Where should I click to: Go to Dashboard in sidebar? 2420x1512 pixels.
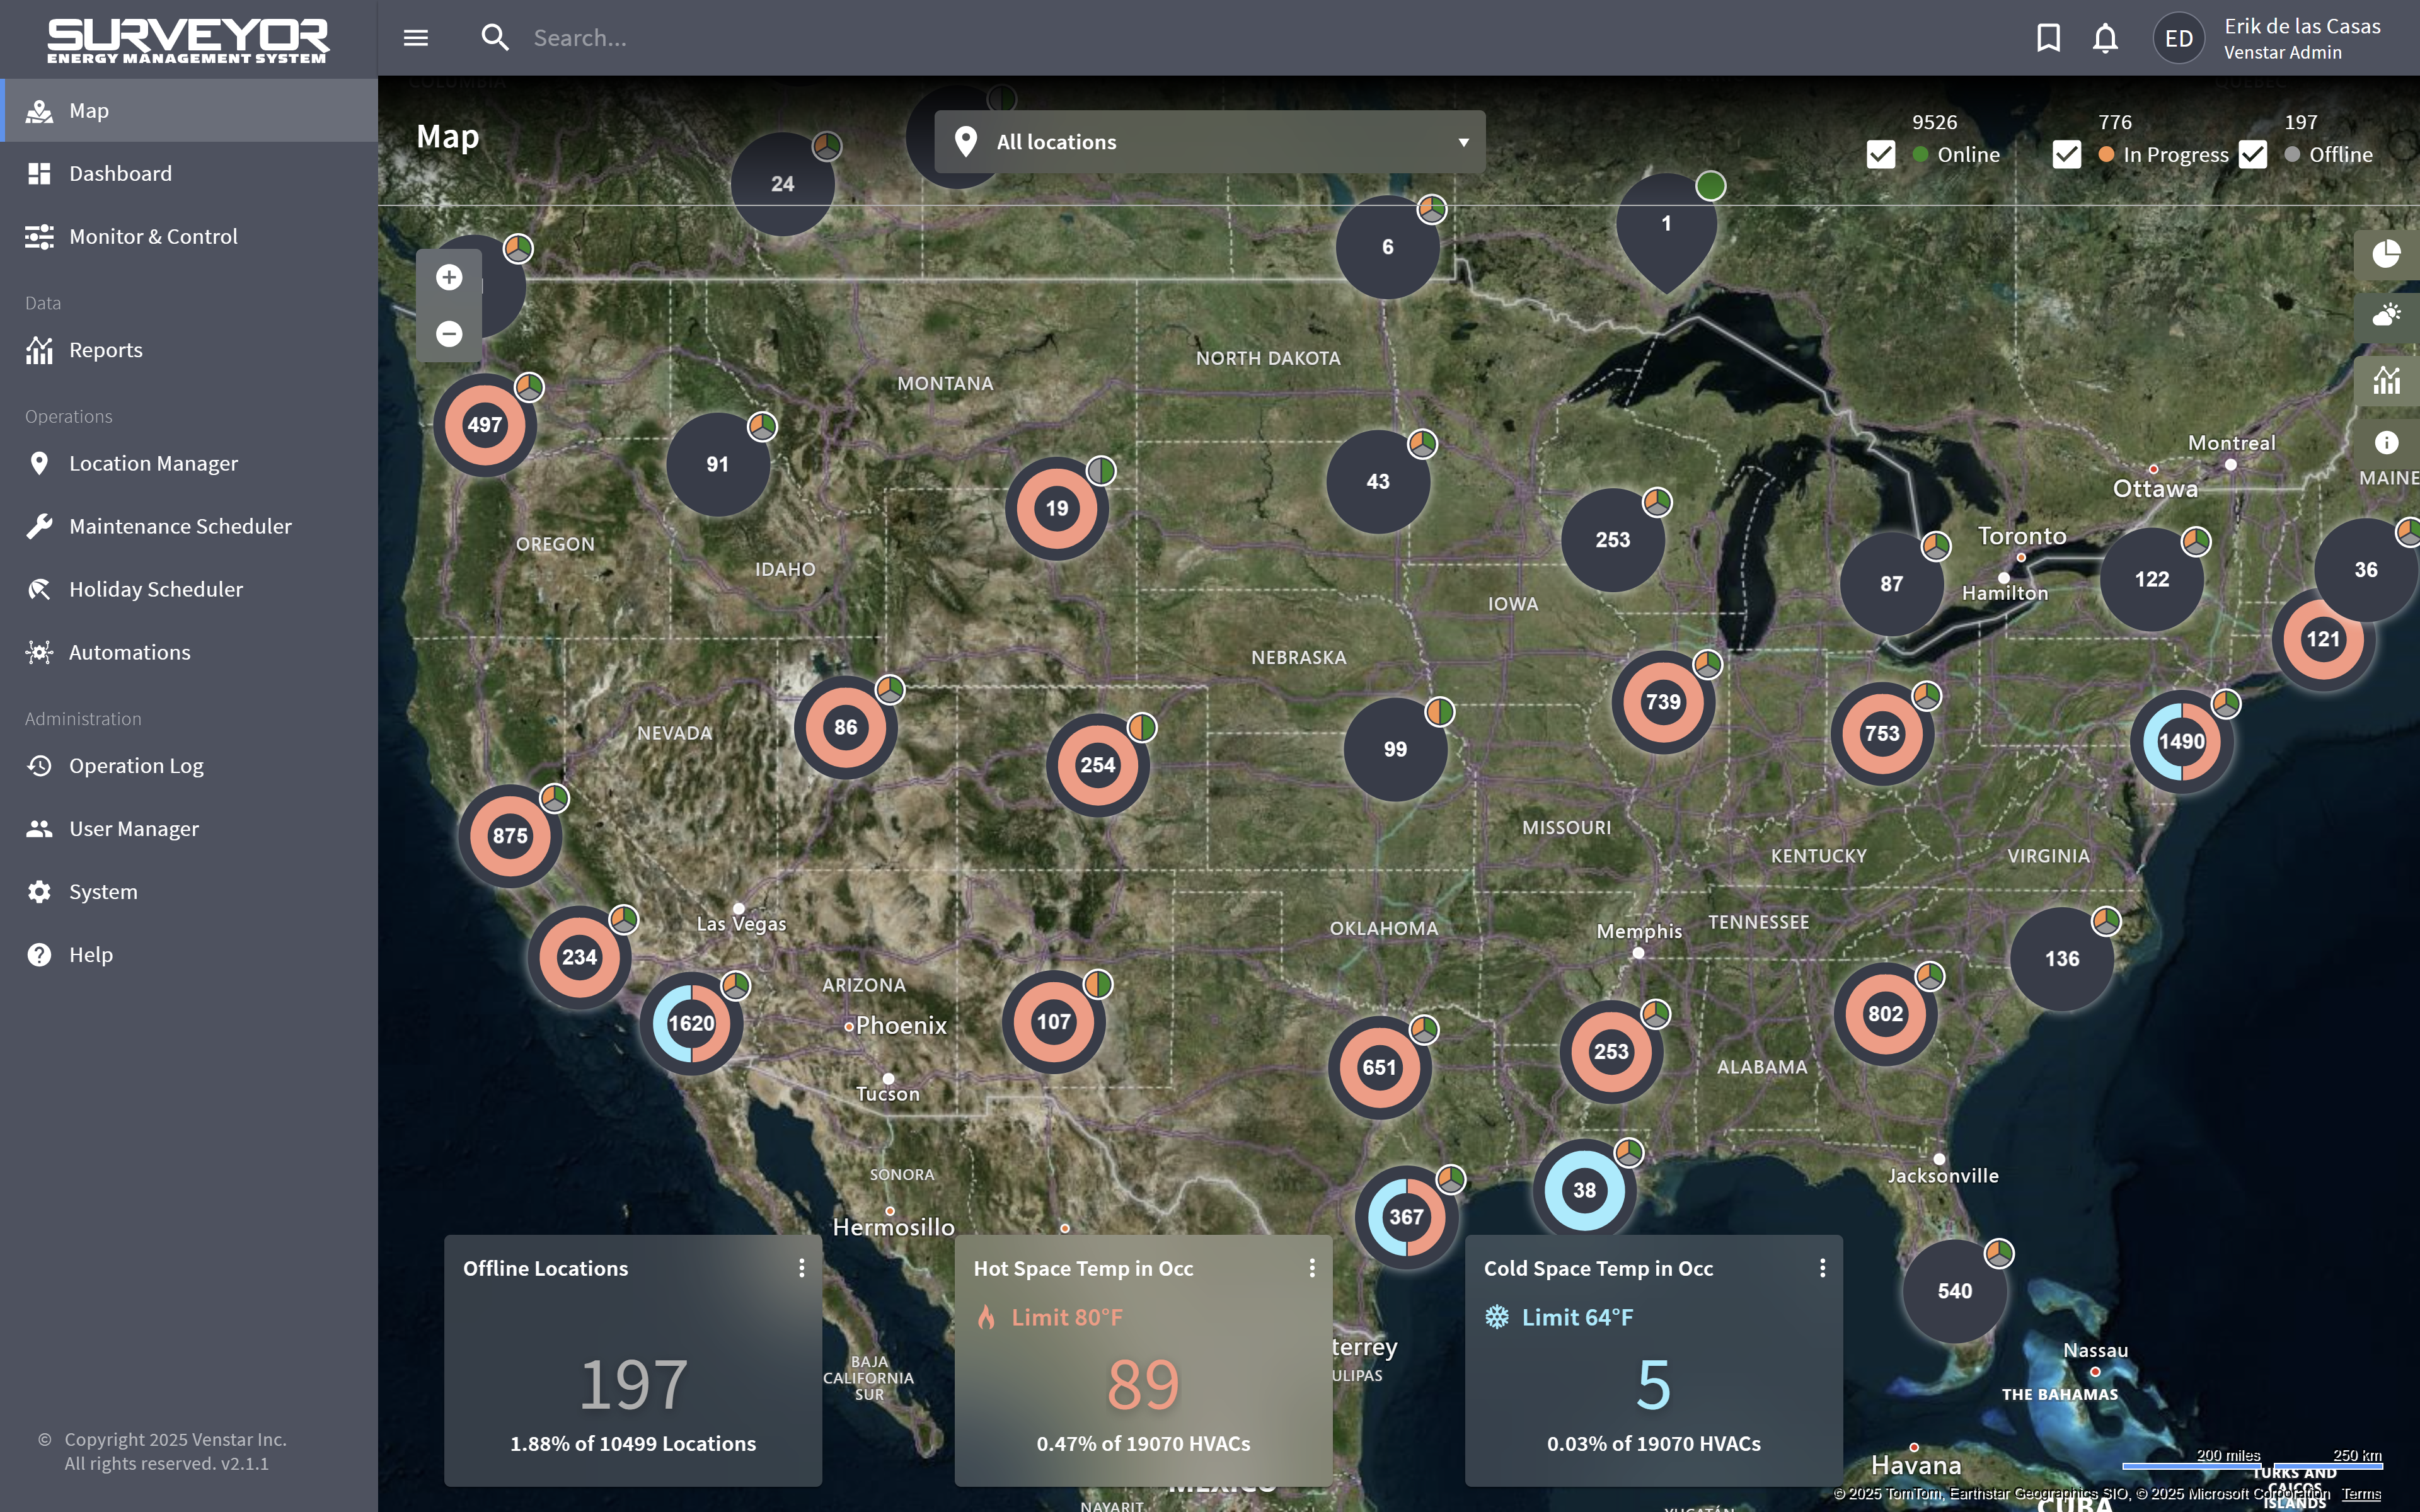120,174
